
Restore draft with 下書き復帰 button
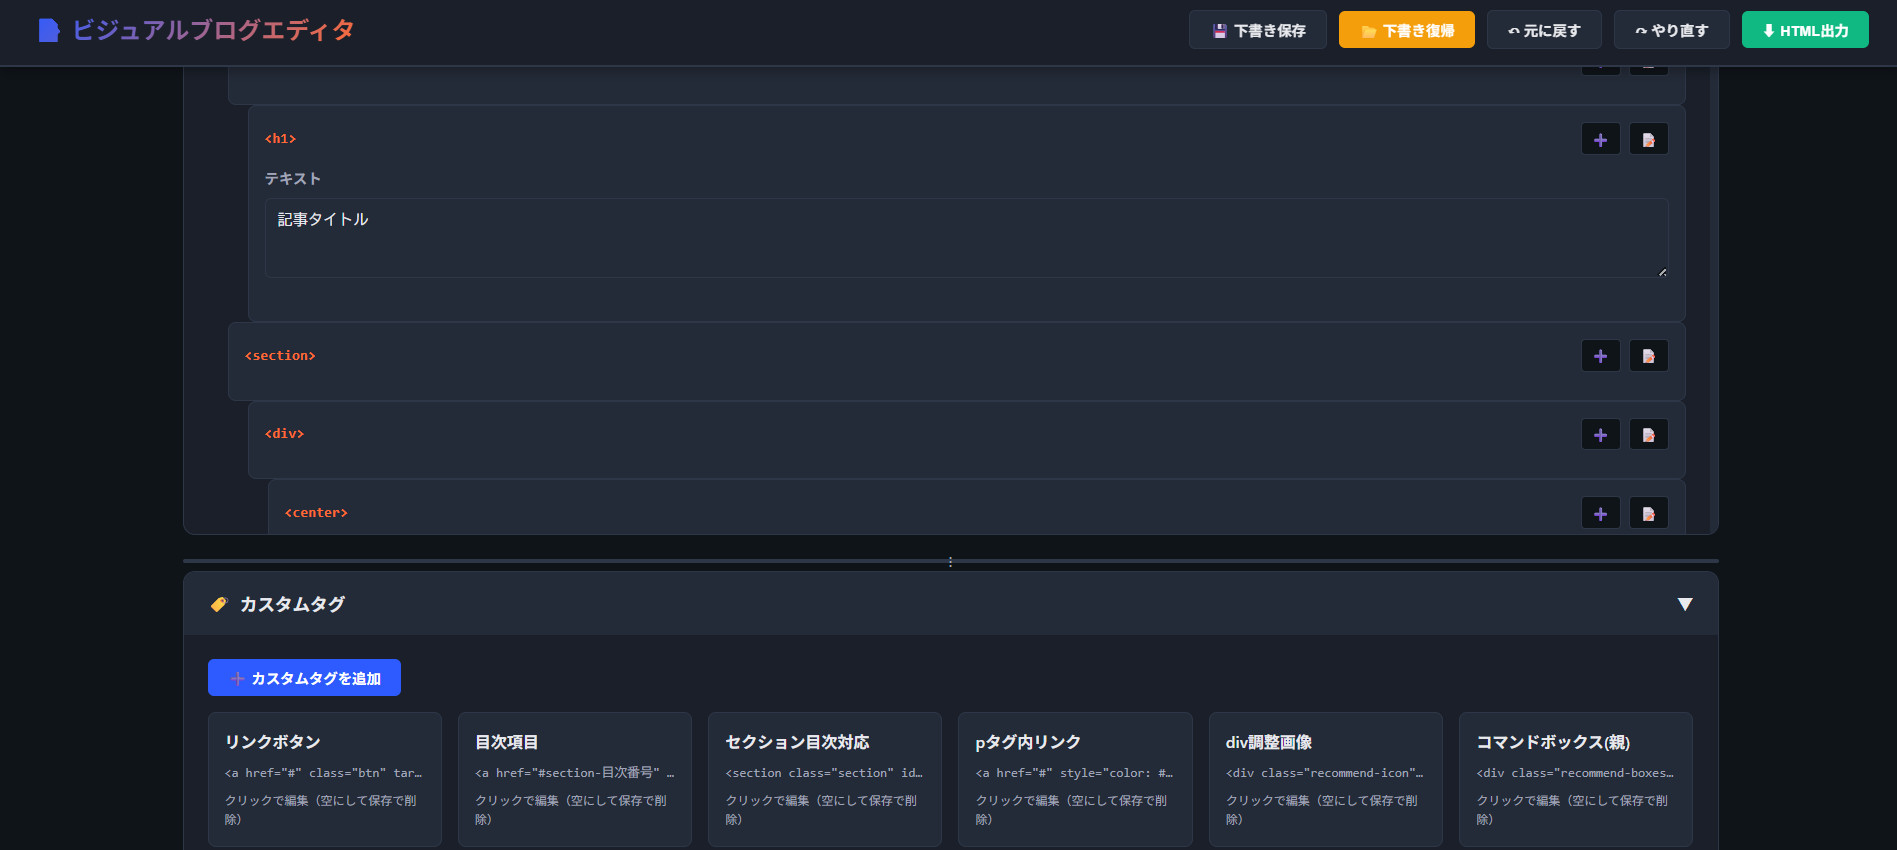tap(1406, 30)
